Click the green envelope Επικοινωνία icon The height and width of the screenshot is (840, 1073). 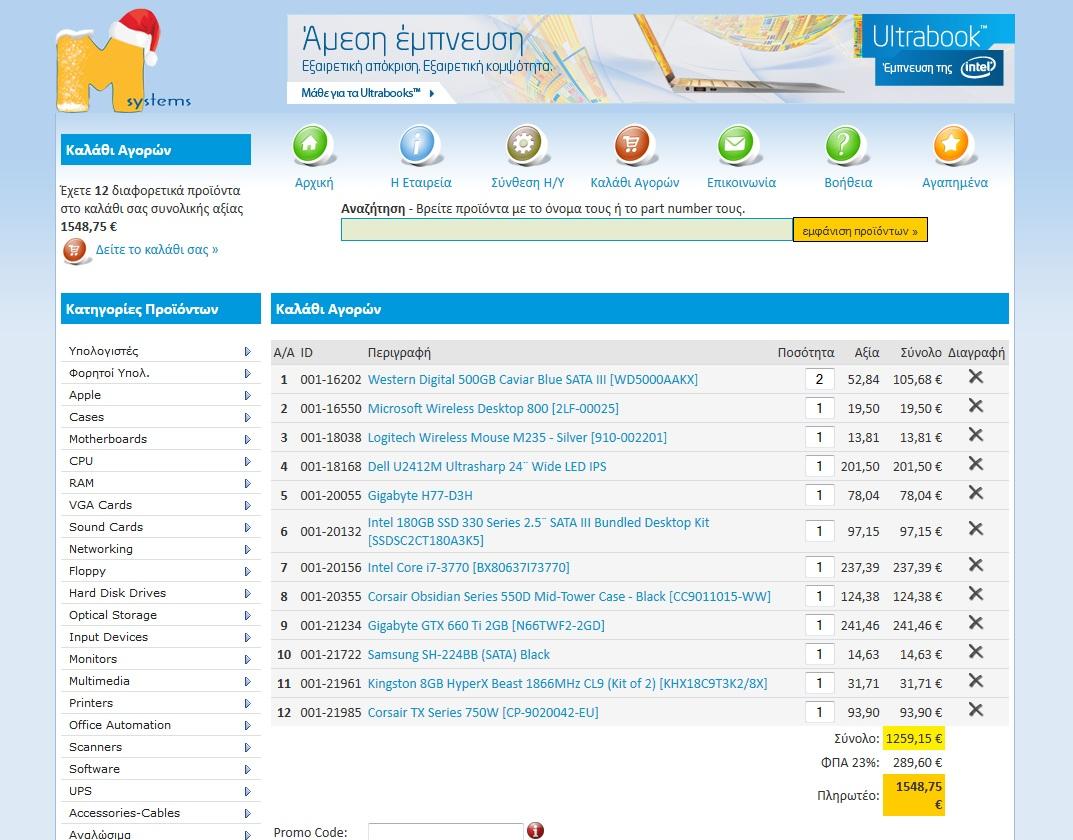740,146
